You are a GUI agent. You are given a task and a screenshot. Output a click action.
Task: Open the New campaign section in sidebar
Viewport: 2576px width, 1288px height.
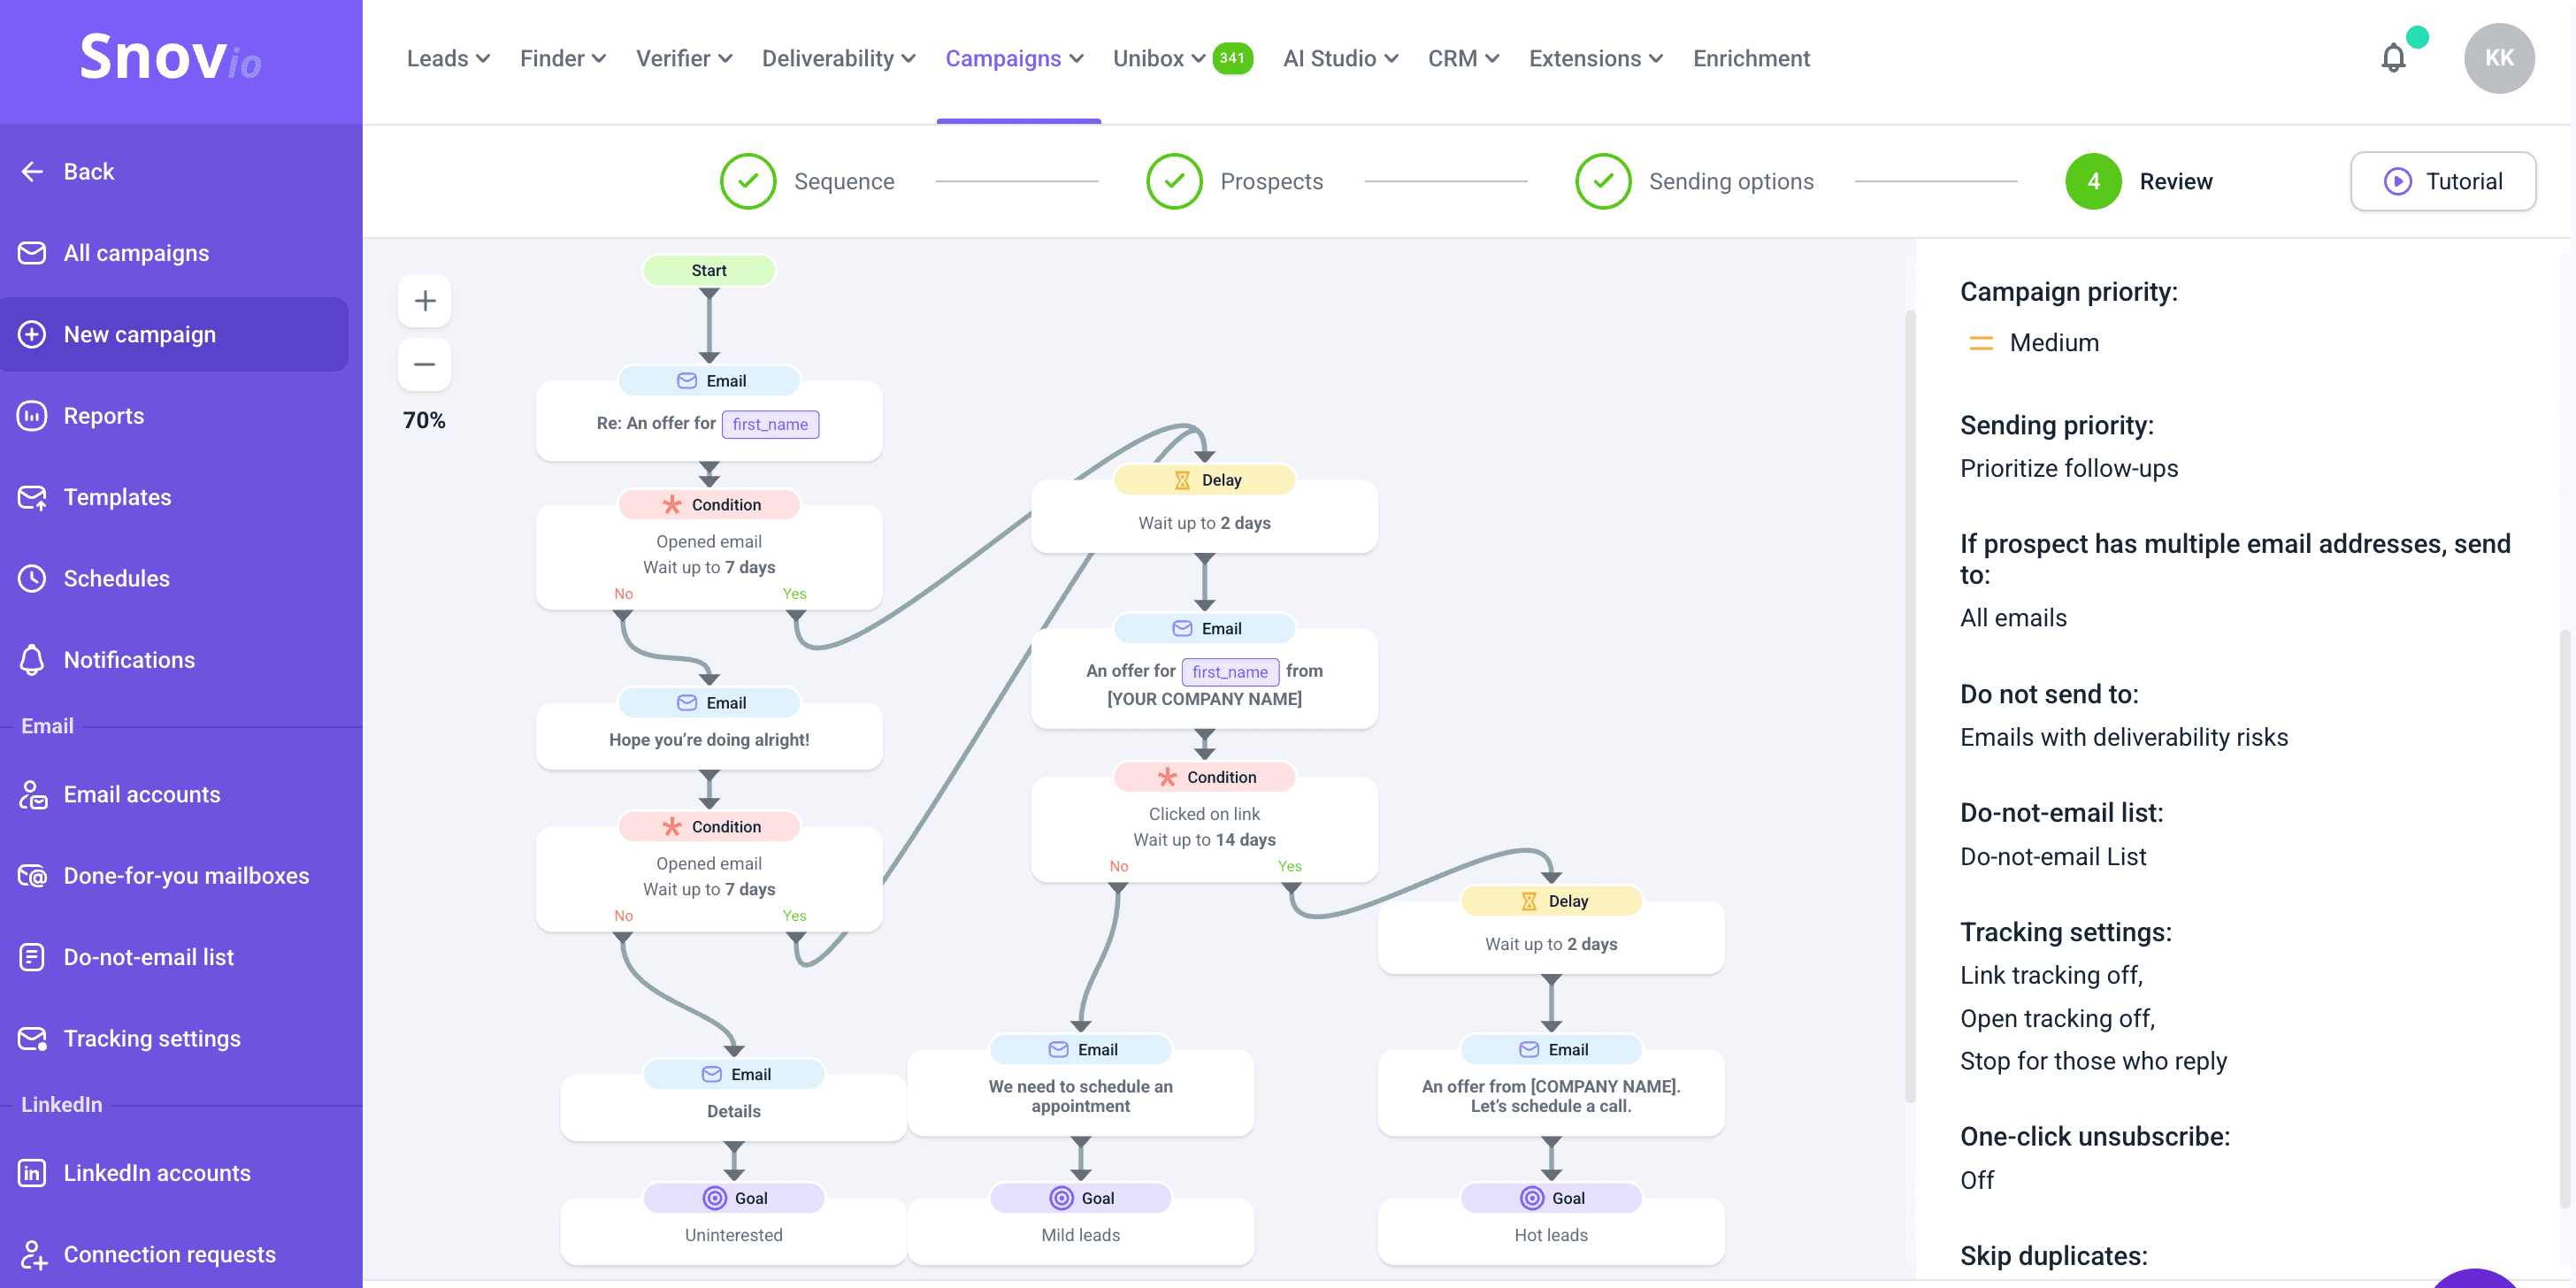pos(140,334)
